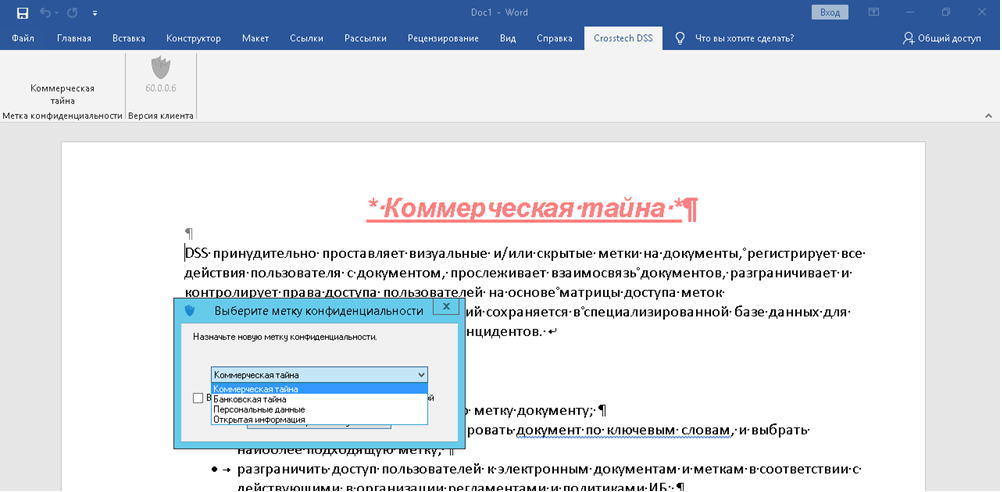Click 'Назначьте новую метку конфиденциальности' text
The image size is (1002, 492).
pos(285,336)
